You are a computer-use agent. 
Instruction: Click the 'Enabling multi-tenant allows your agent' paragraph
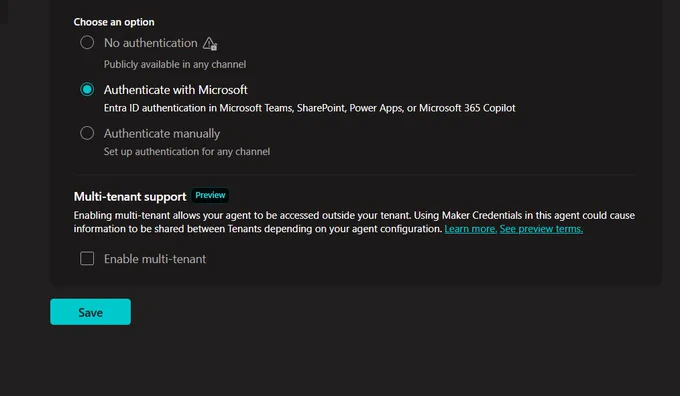pyautogui.click(x=354, y=222)
